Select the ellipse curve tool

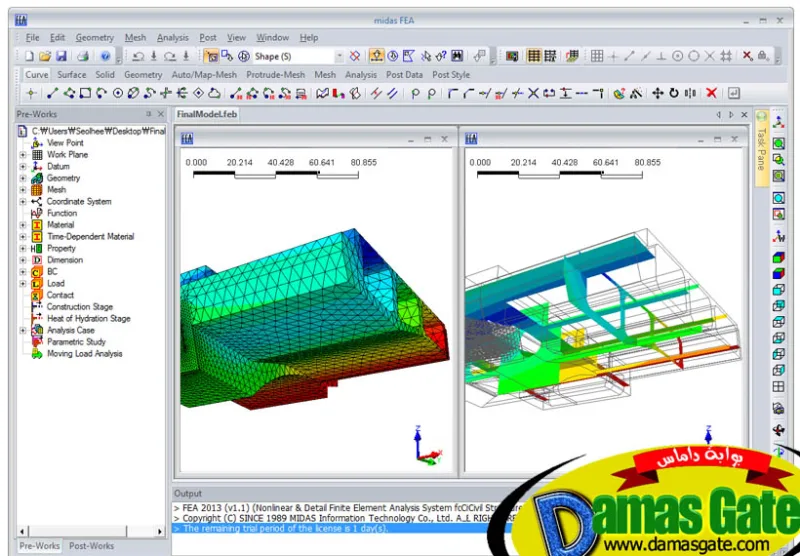(x=133, y=93)
